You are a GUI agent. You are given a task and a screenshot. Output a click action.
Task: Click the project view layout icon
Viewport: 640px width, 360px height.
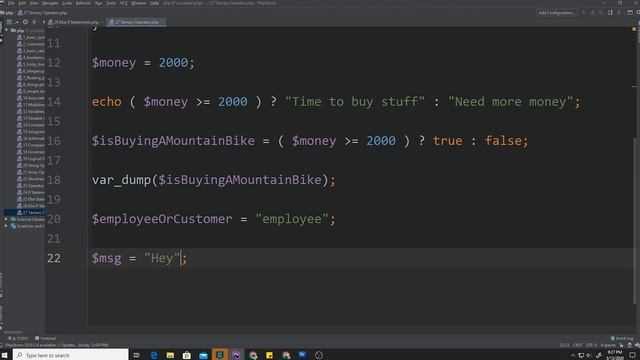tap(9, 22)
